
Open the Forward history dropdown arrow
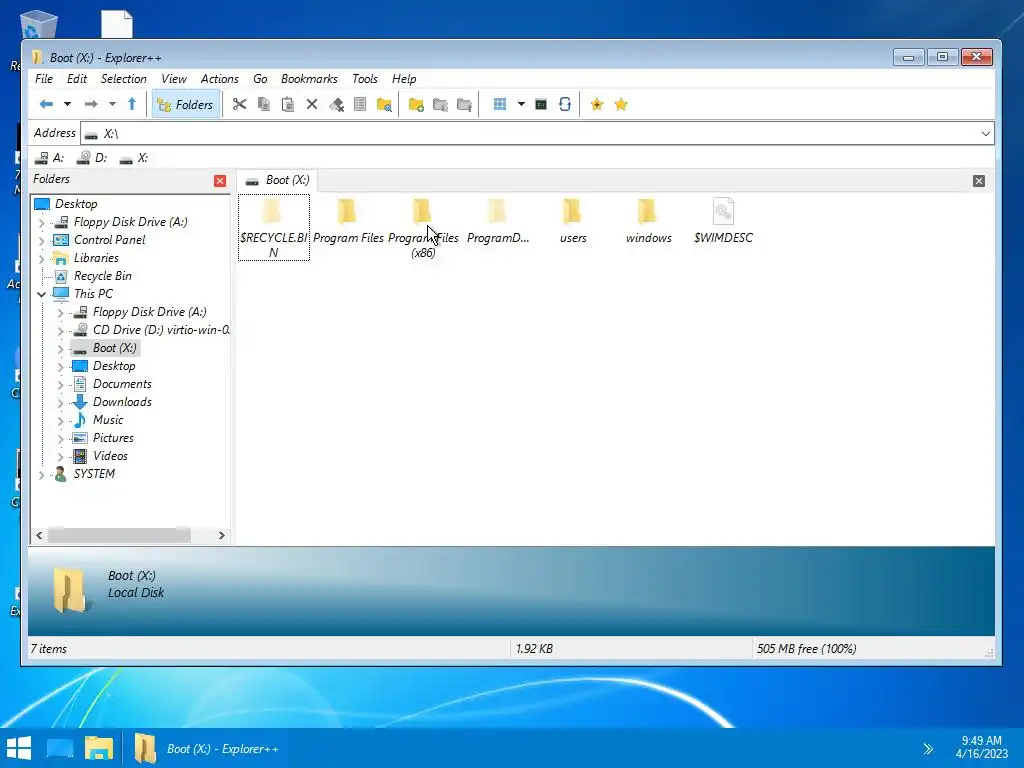pos(112,104)
